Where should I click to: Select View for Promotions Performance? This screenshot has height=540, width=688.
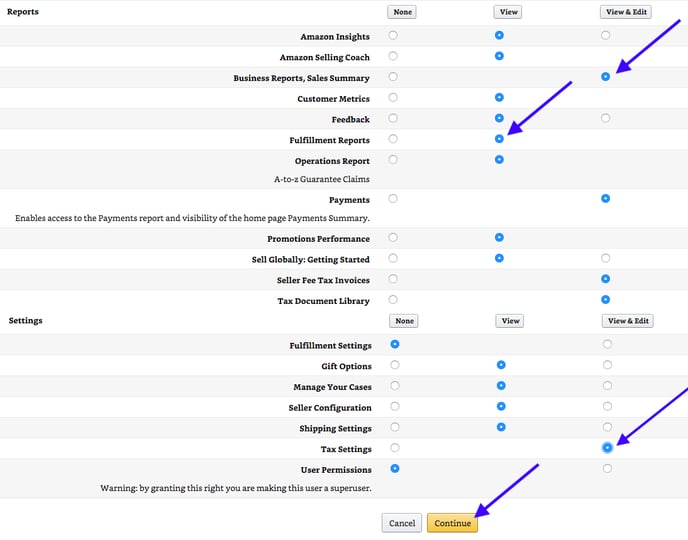pos(499,237)
